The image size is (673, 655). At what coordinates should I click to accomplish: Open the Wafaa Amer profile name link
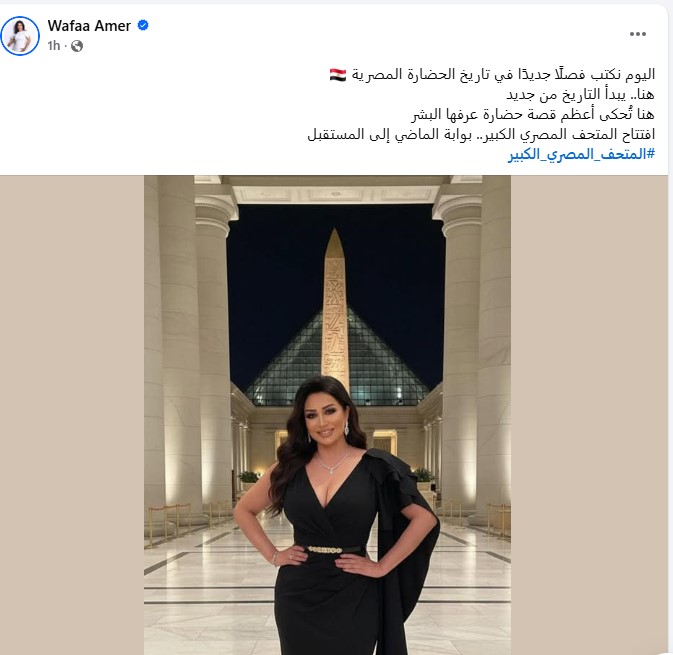[x=89, y=26]
